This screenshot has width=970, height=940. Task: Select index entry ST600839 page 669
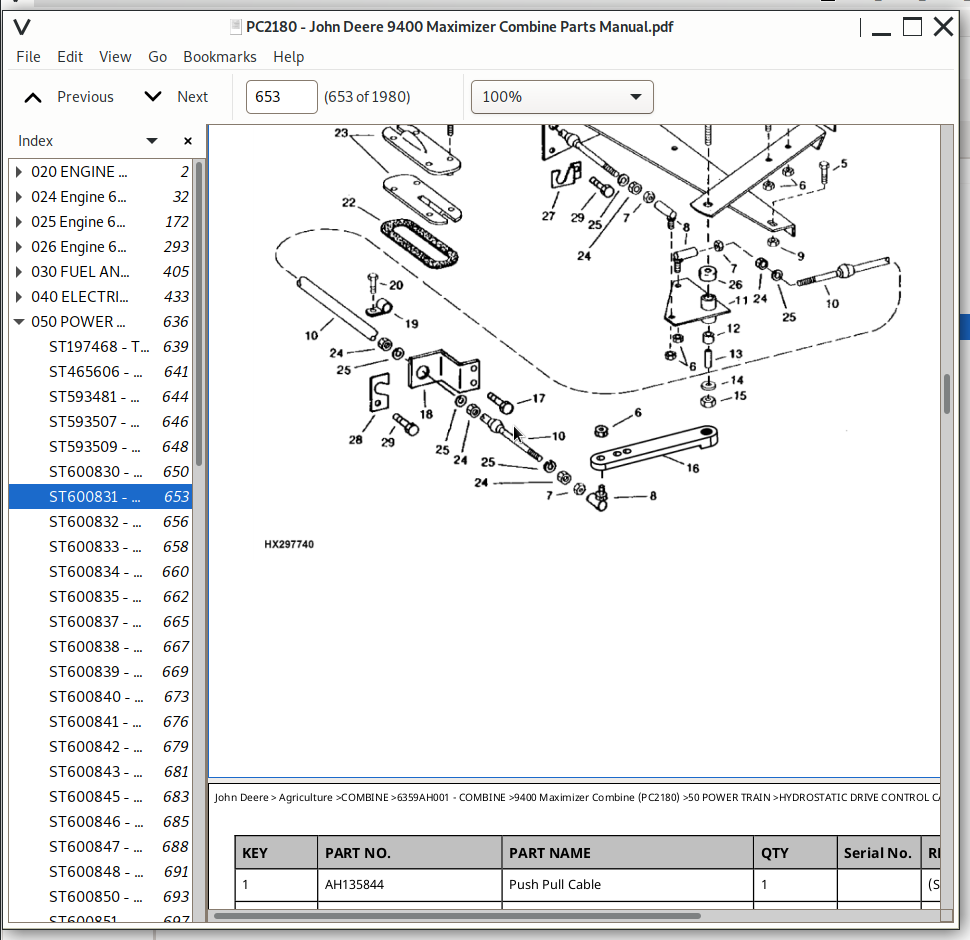(x=100, y=672)
